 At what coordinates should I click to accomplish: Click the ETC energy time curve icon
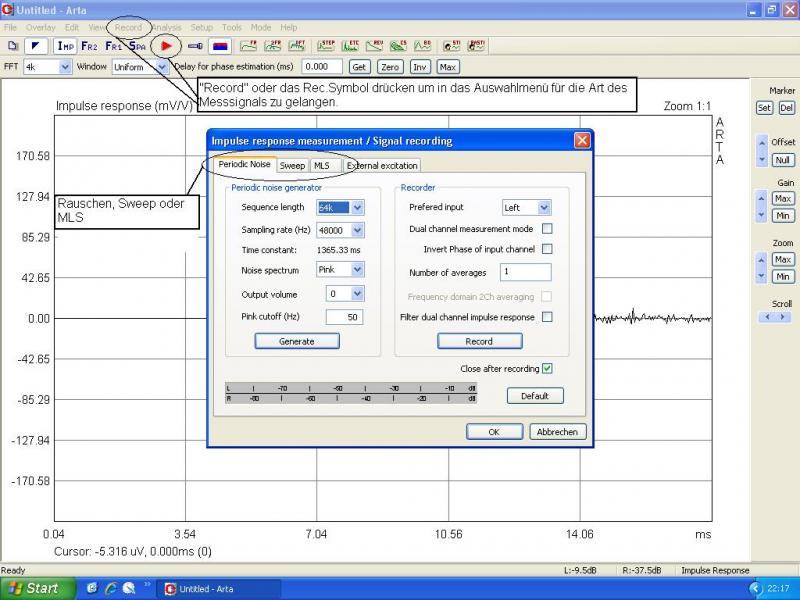351,46
